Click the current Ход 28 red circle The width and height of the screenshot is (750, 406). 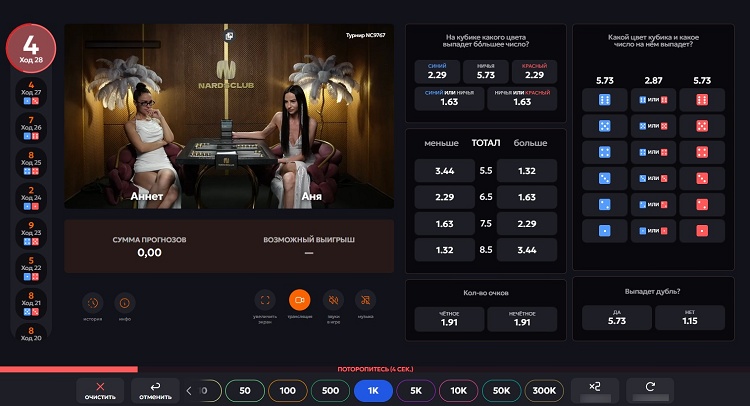tap(31, 48)
